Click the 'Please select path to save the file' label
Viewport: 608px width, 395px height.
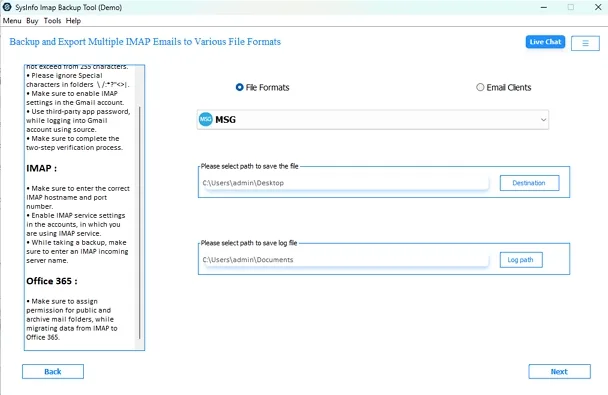(250, 166)
